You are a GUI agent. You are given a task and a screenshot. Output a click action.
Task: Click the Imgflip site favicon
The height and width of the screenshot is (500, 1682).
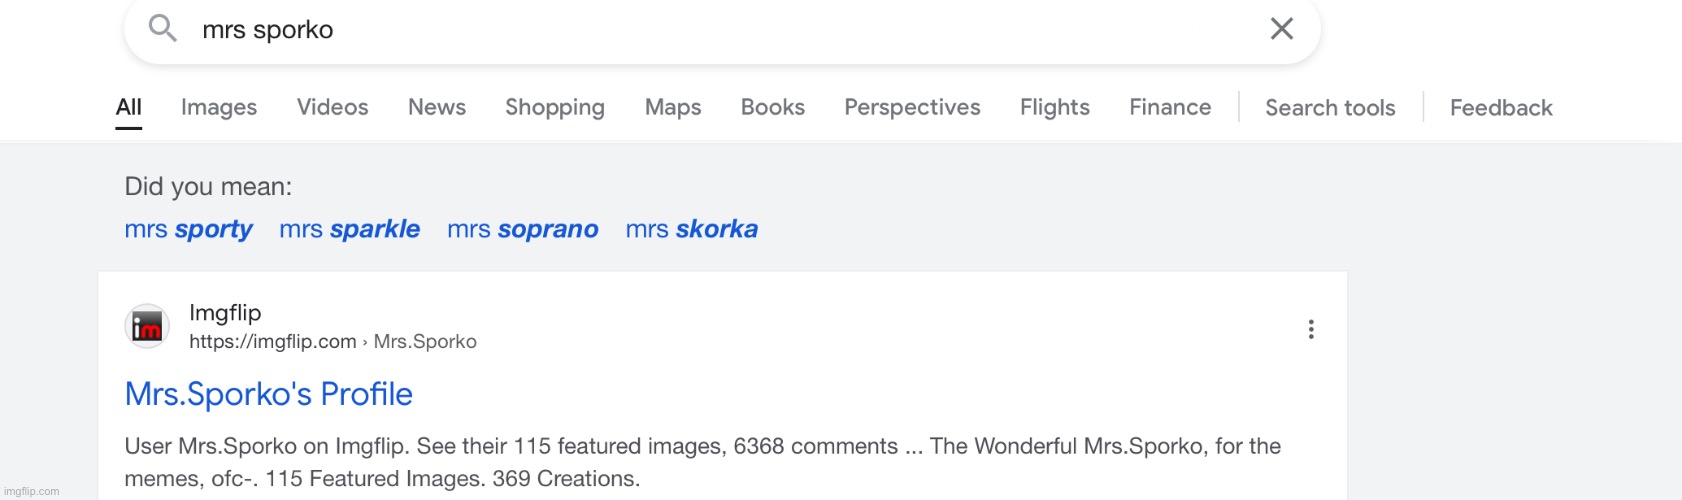(x=147, y=327)
